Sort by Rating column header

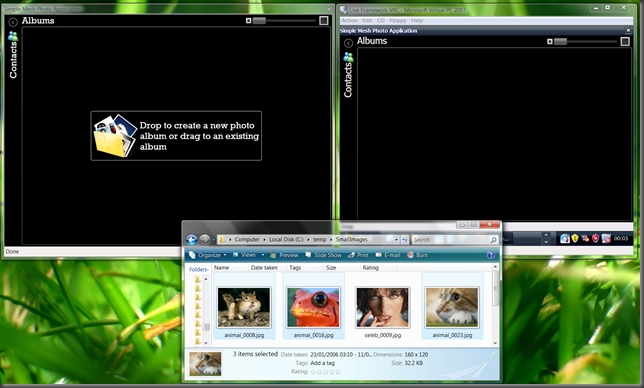[379, 268]
